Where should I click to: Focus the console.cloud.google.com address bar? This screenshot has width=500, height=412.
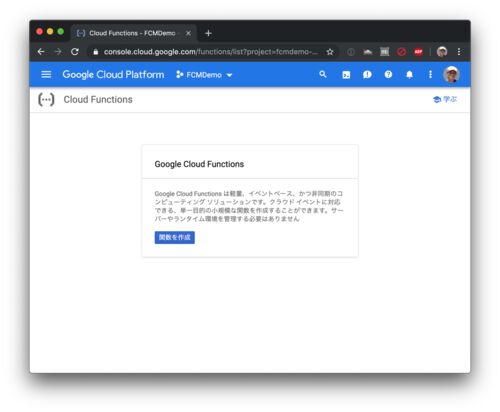(211, 52)
